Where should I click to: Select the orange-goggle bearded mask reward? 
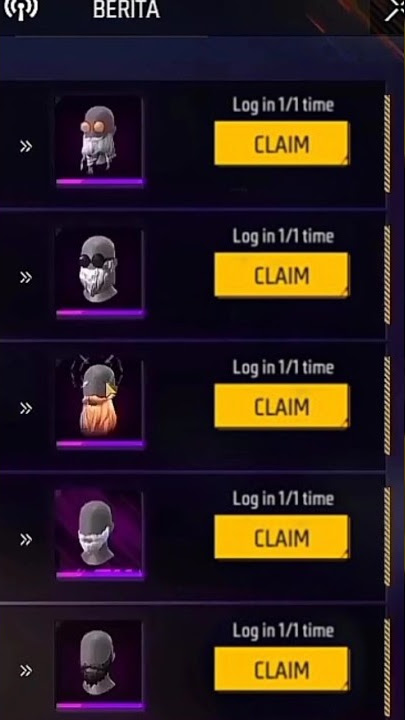[99, 140]
